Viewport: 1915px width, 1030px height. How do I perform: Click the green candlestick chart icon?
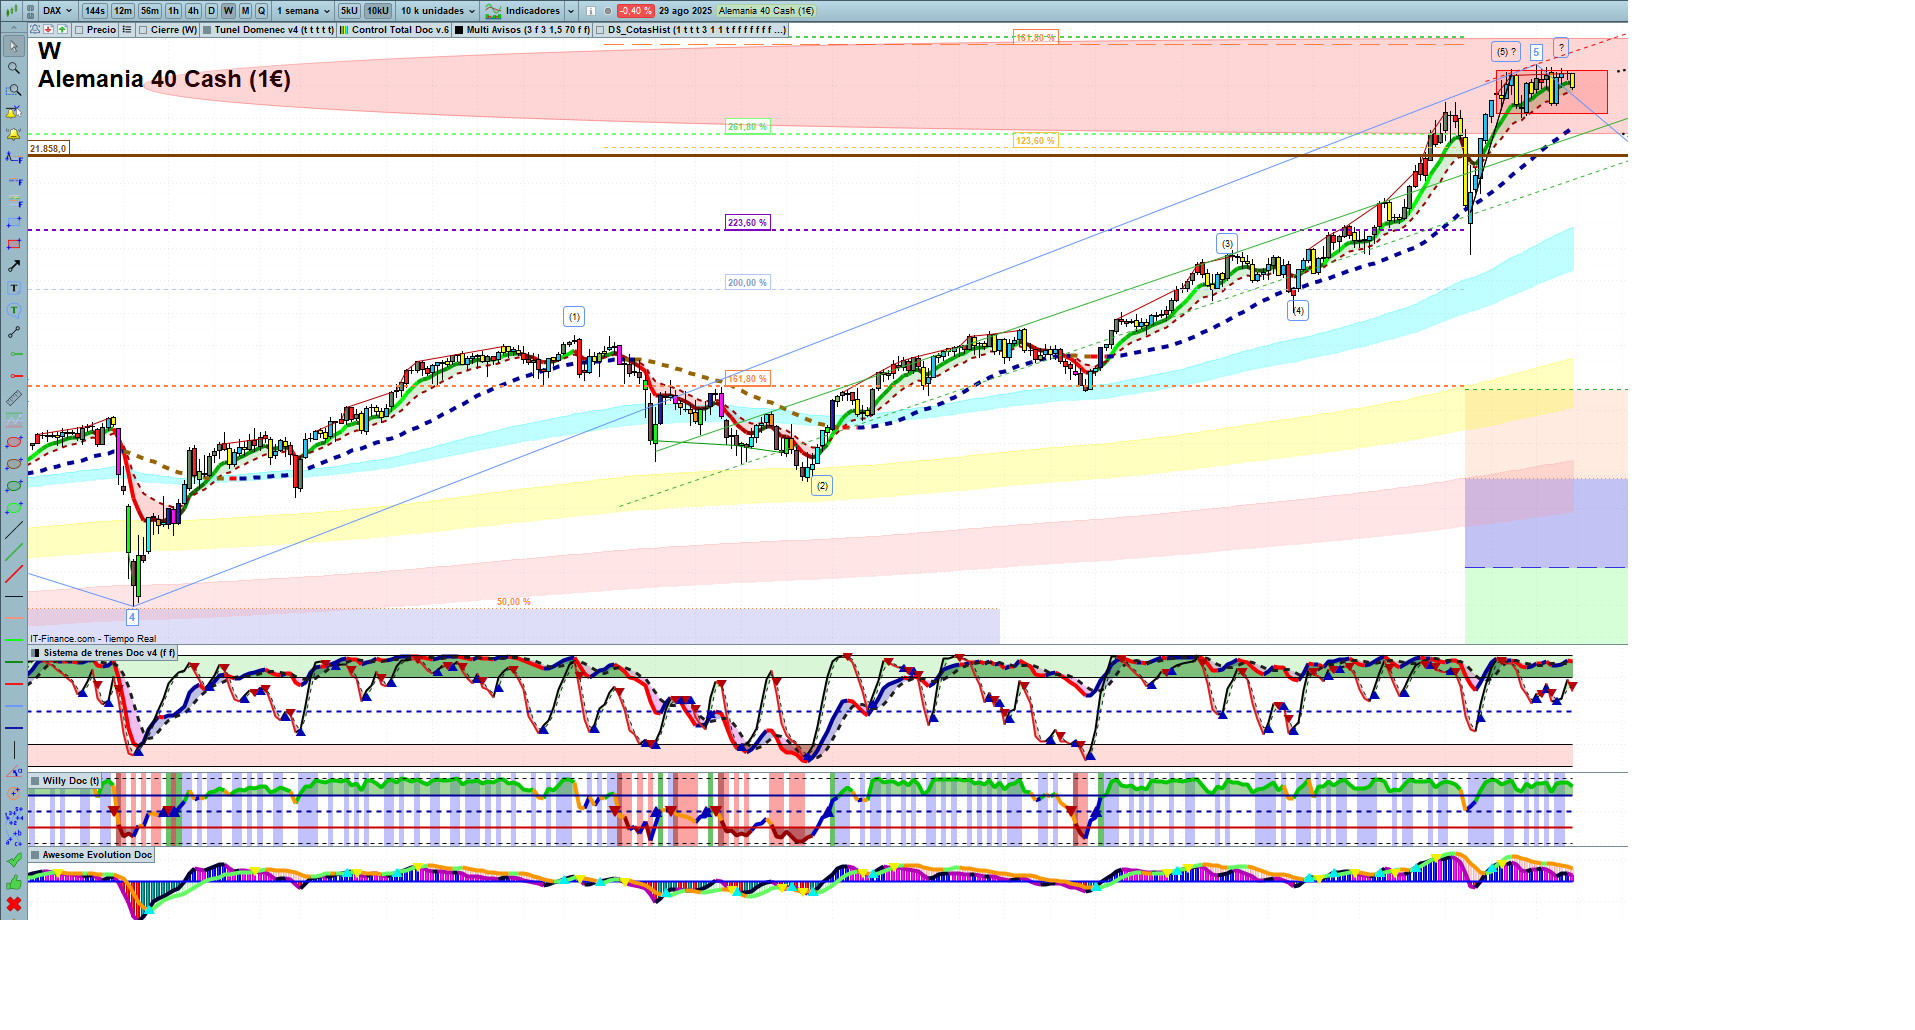pos(12,11)
